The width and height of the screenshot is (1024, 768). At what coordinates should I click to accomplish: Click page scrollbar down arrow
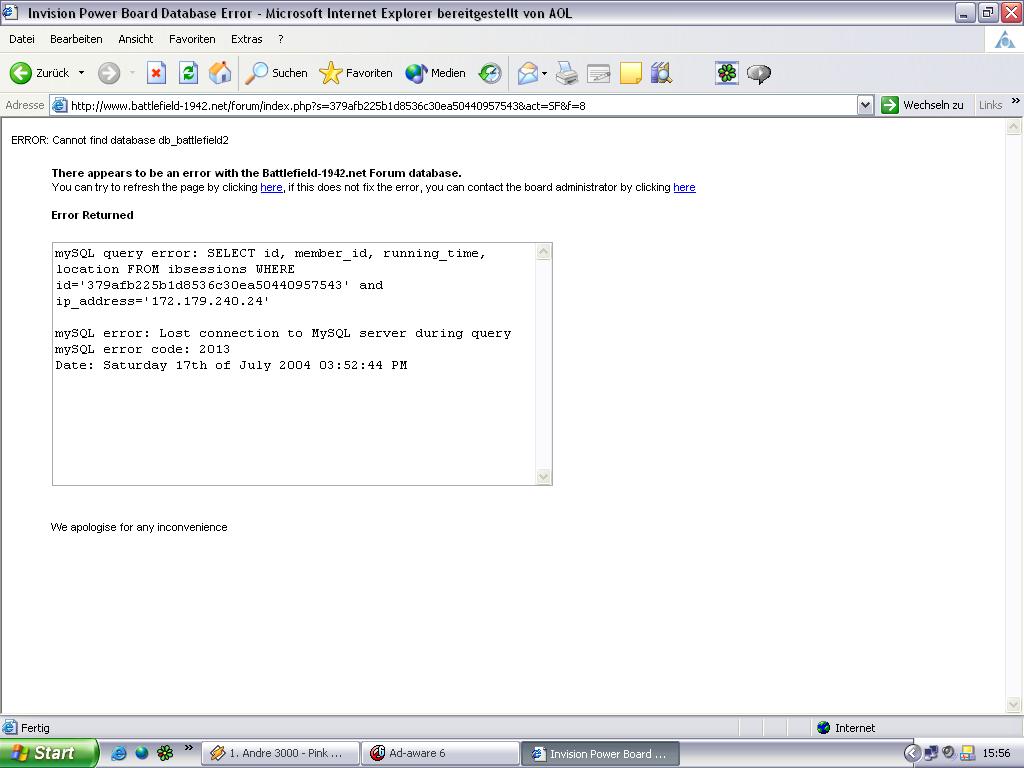pyautogui.click(x=1014, y=704)
